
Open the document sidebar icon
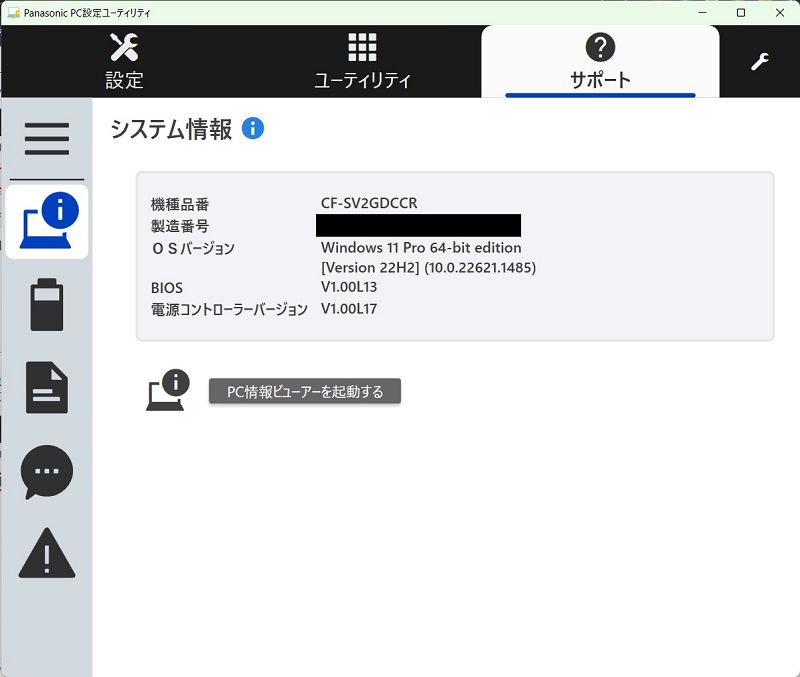coord(47,387)
